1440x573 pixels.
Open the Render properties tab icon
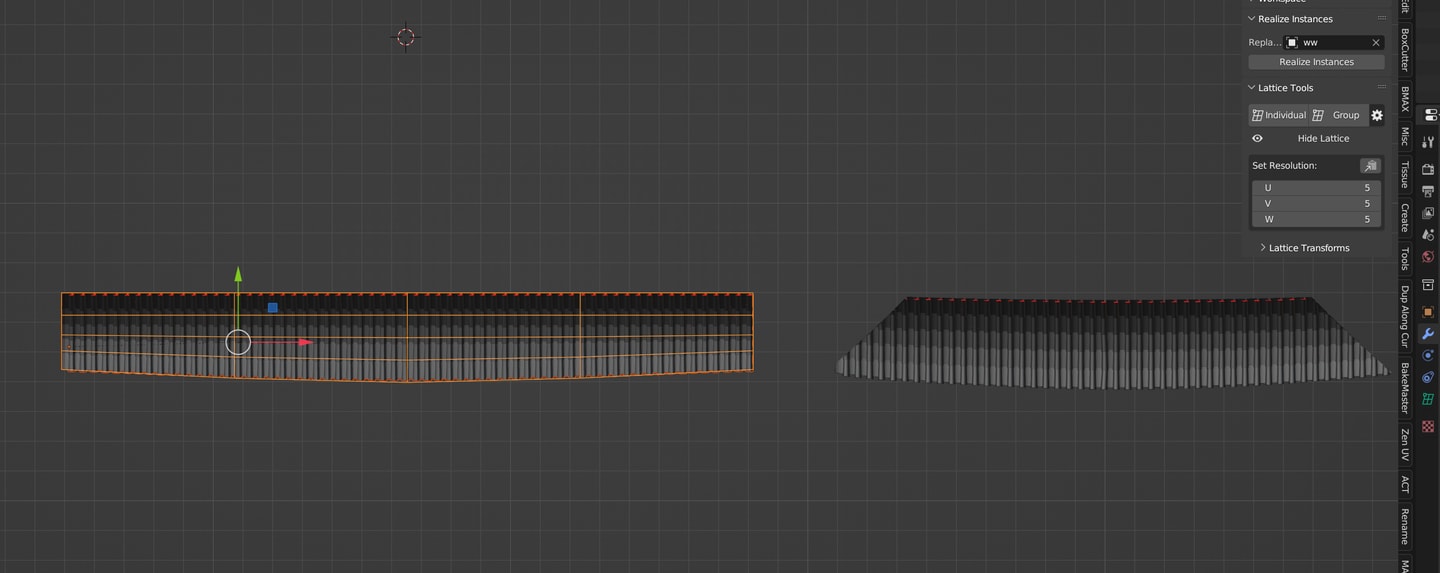[1428, 169]
